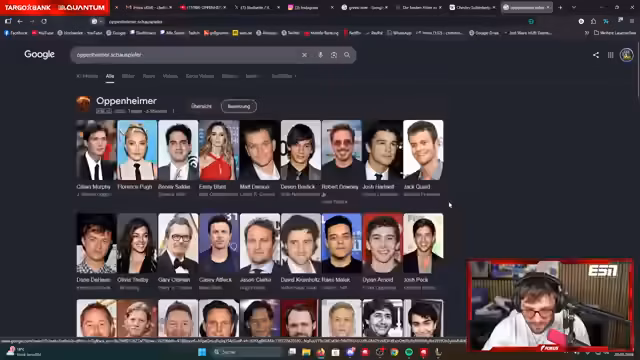Open the Google apps grid icon

coord(611,55)
